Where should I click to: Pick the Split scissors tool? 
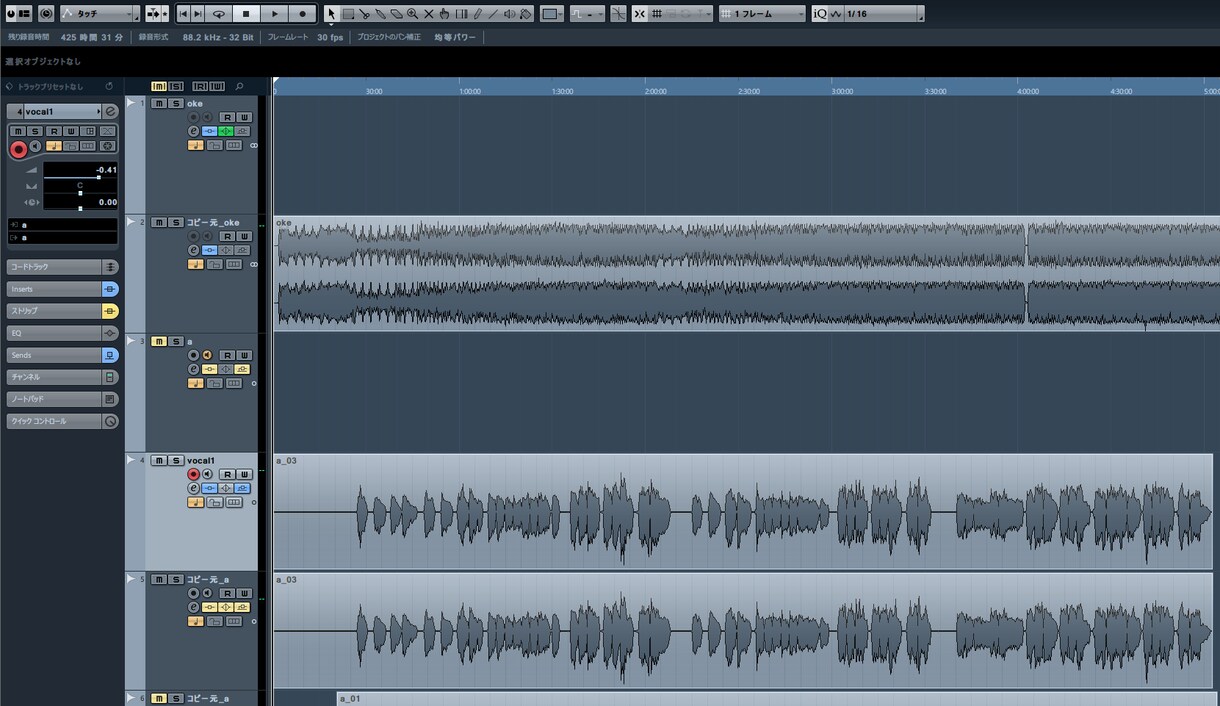[364, 14]
